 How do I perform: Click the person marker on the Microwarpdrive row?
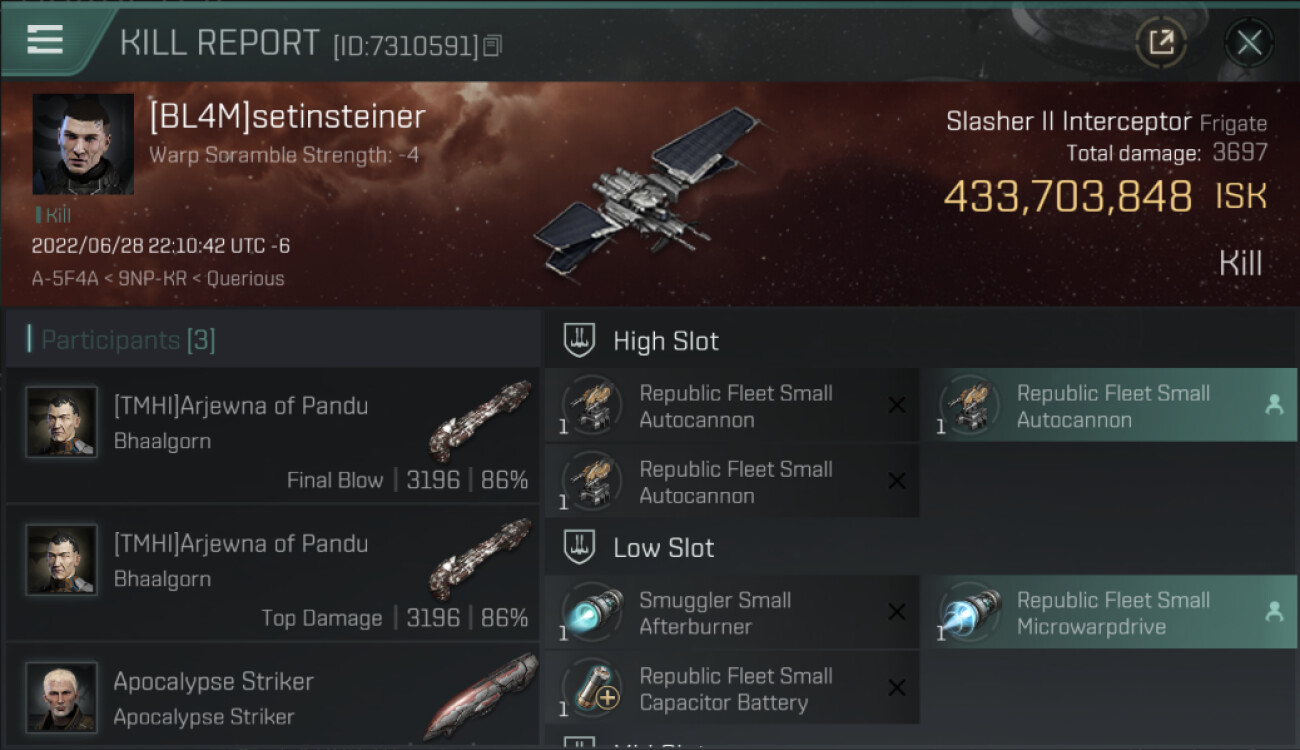click(x=1274, y=612)
